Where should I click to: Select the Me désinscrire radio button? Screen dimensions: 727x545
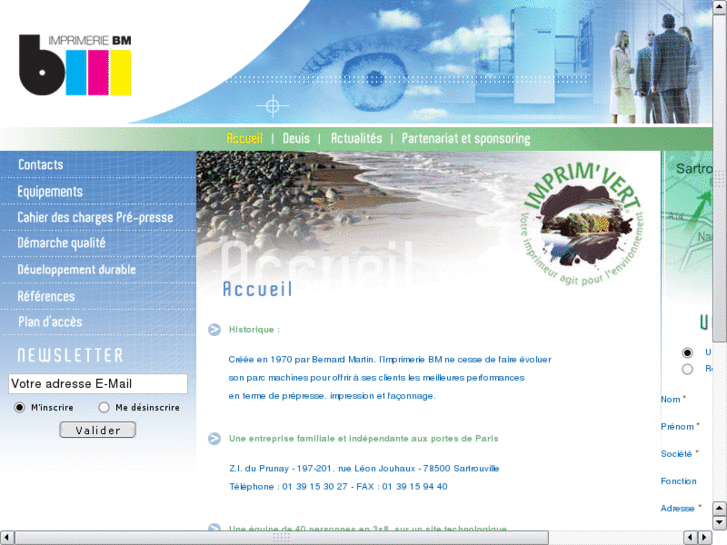104,407
